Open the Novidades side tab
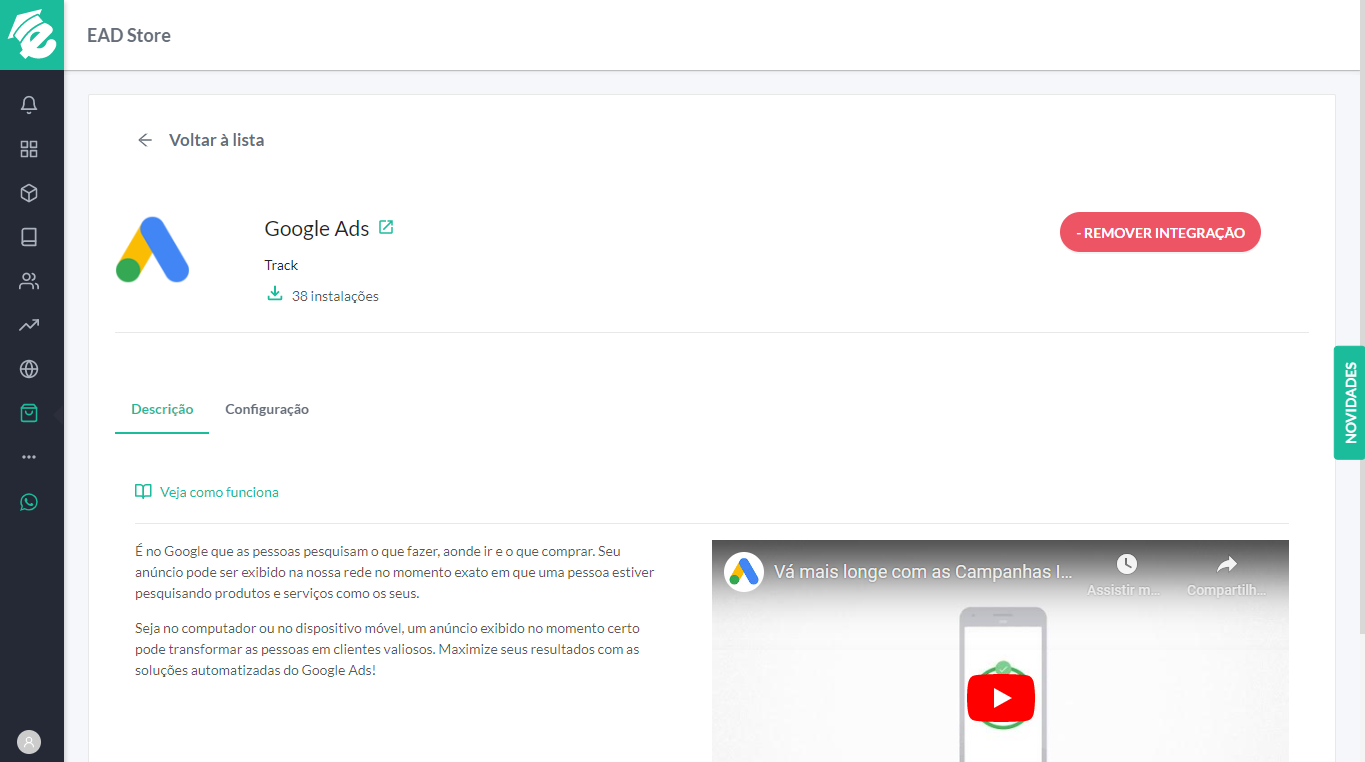 [x=1350, y=403]
